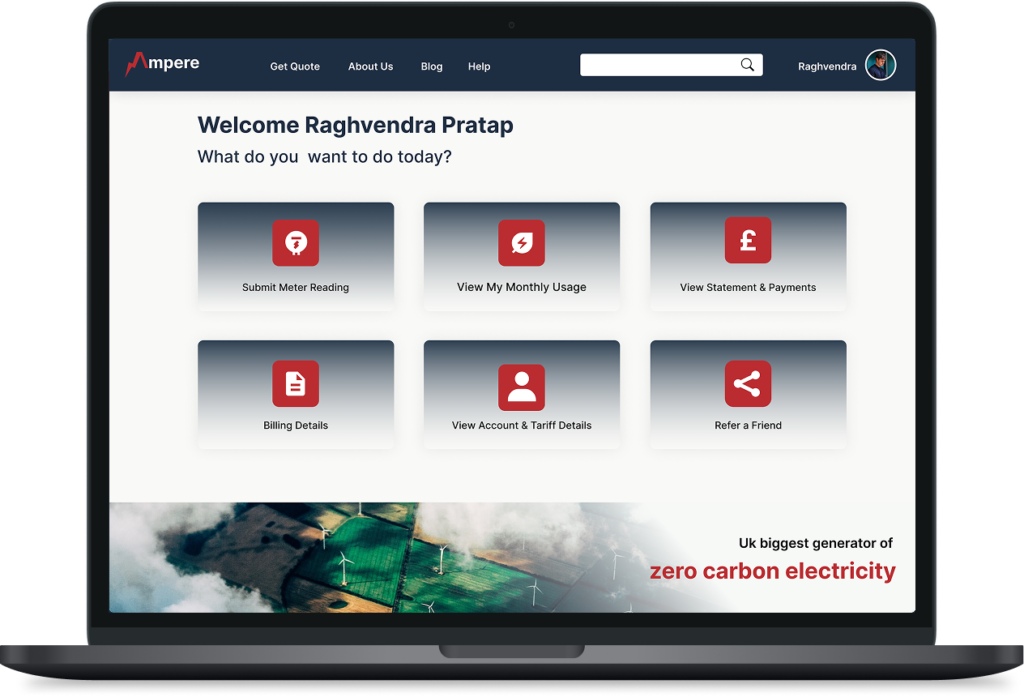Viewport: 1024px width, 697px height.
Task: Click the account person icon
Action: point(521,387)
